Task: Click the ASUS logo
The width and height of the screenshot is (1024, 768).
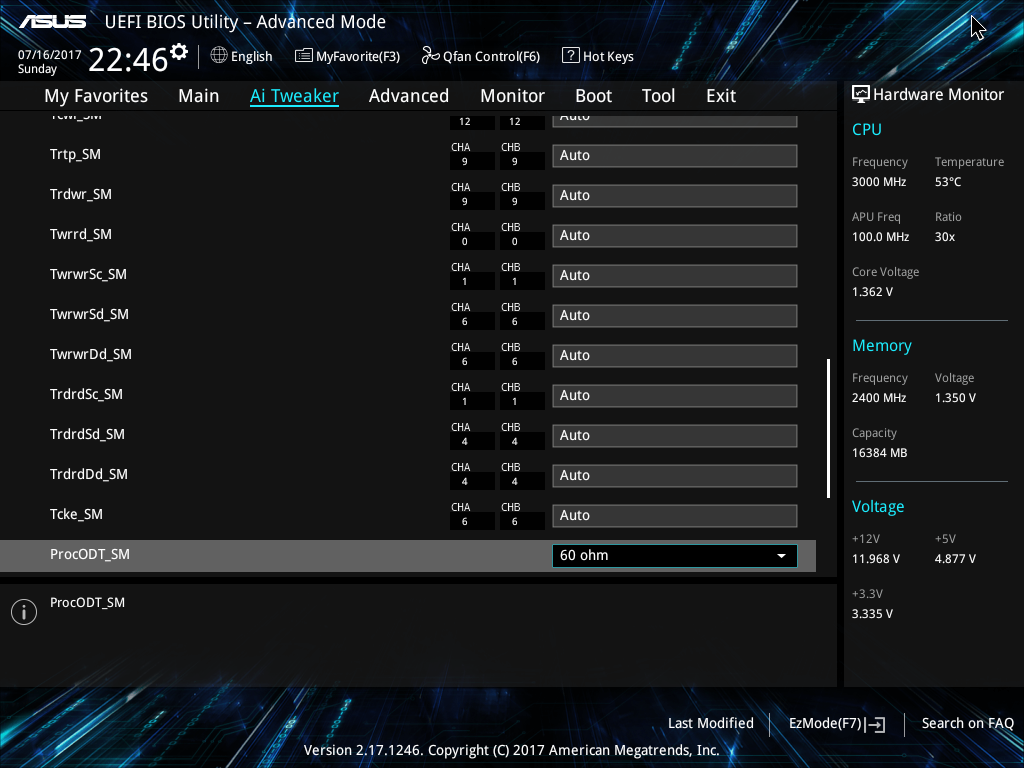Action: 53,22
